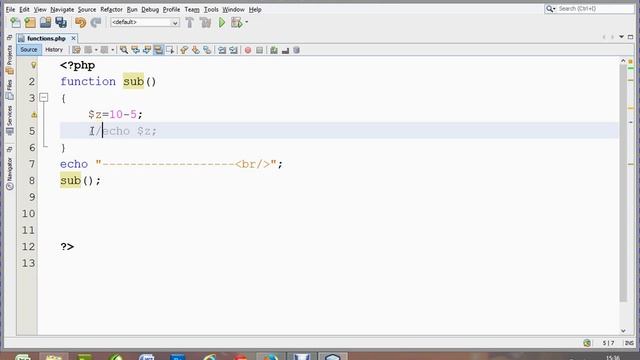Open the Debug menu
Viewport: 640px width, 360px height.
click(x=150, y=9)
